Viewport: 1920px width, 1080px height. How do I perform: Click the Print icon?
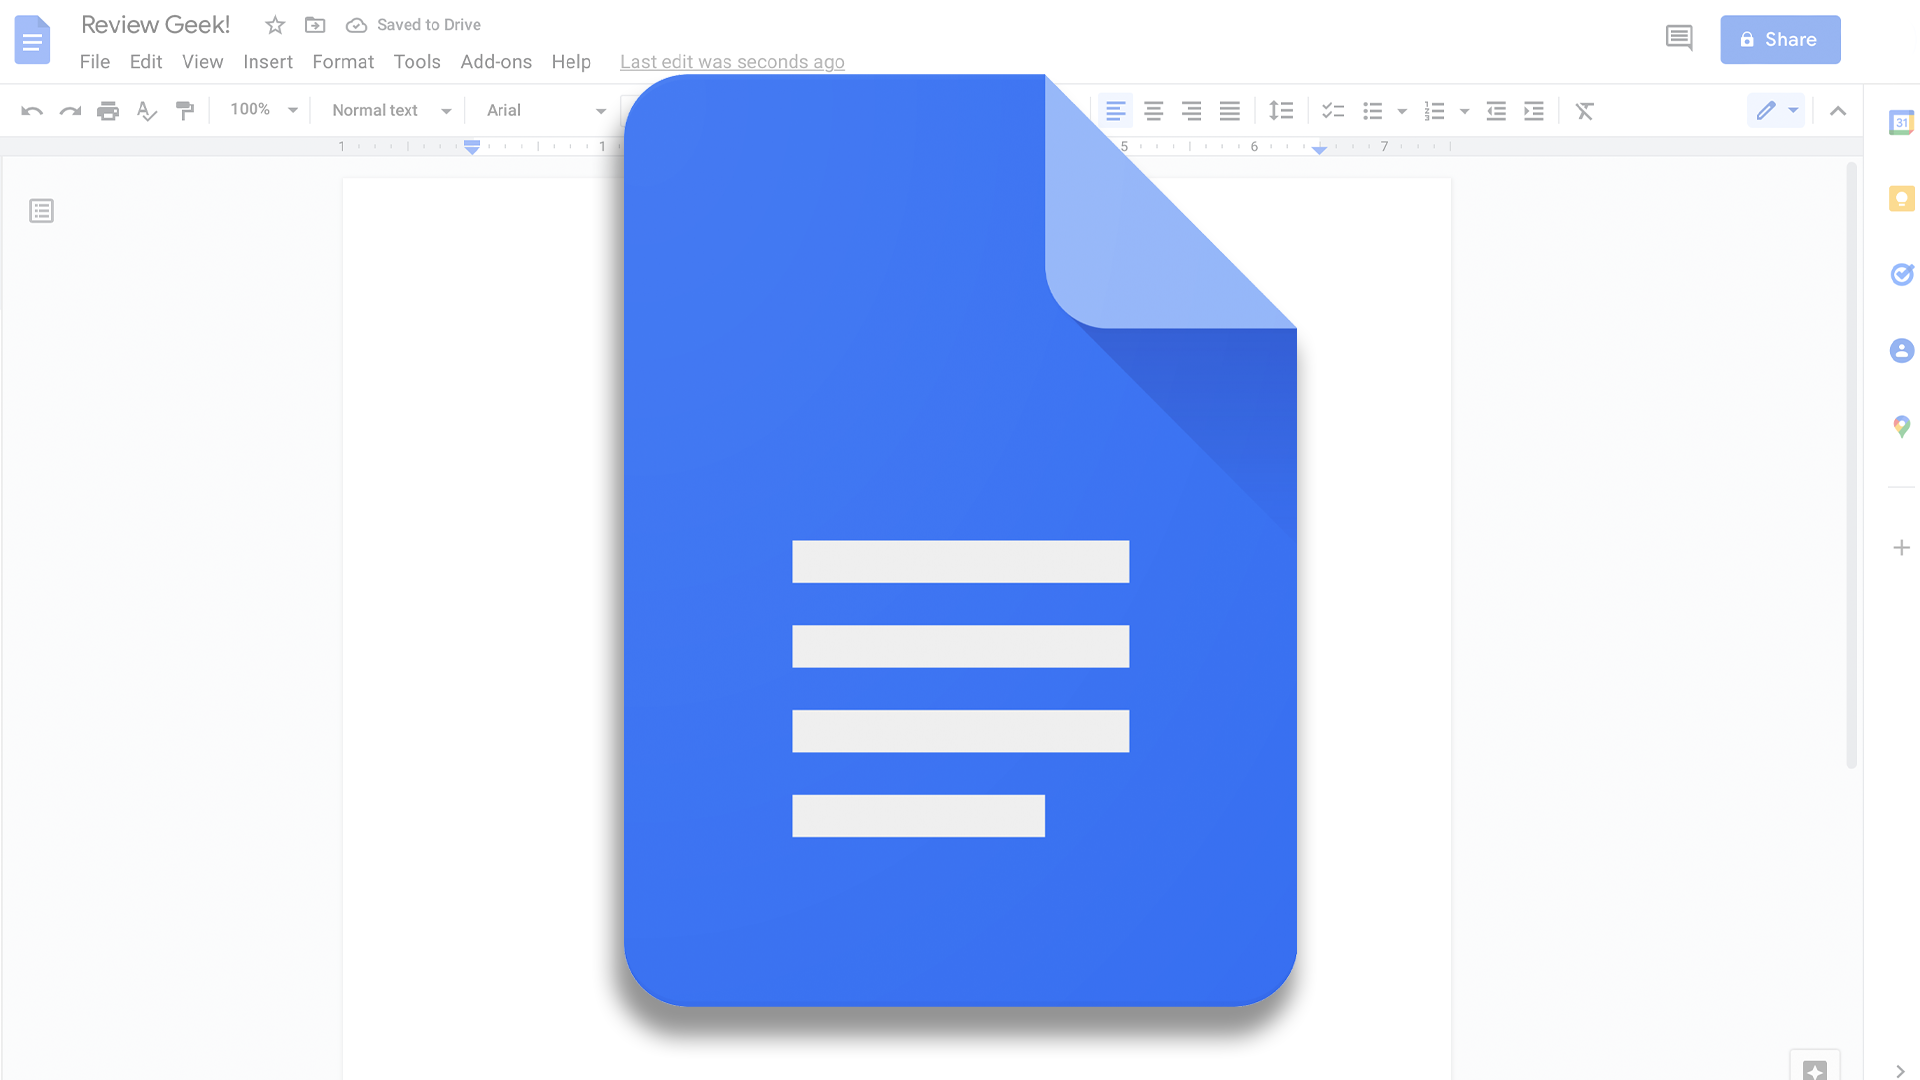click(x=108, y=110)
